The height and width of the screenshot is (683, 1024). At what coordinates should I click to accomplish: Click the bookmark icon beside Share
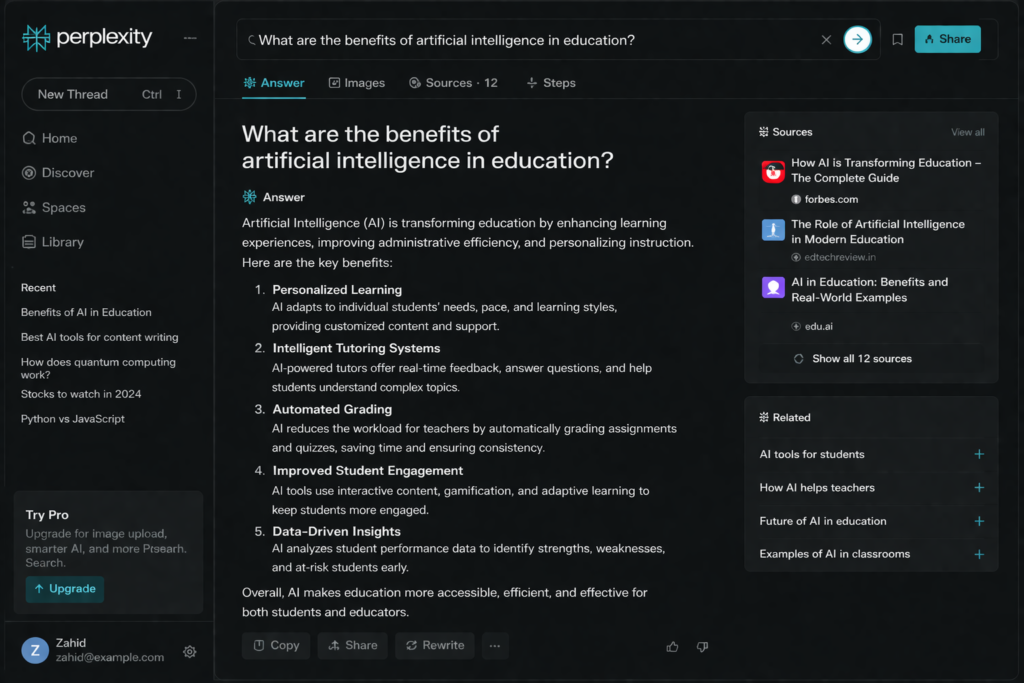(897, 40)
